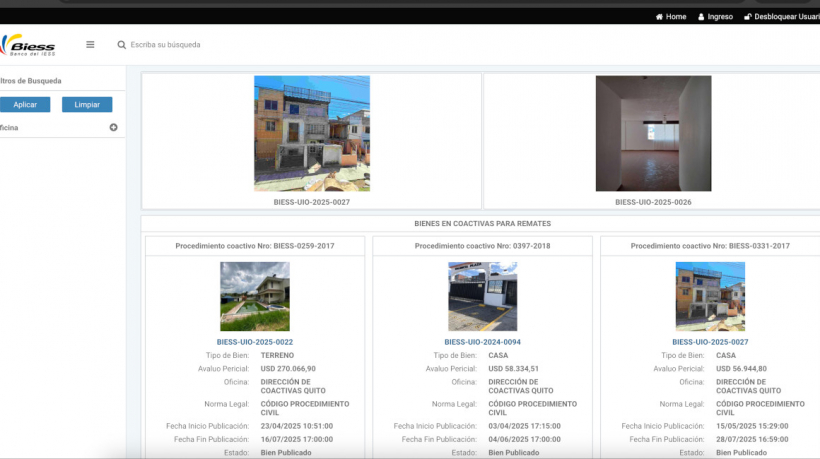Go to Home in top bar

click(671, 17)
